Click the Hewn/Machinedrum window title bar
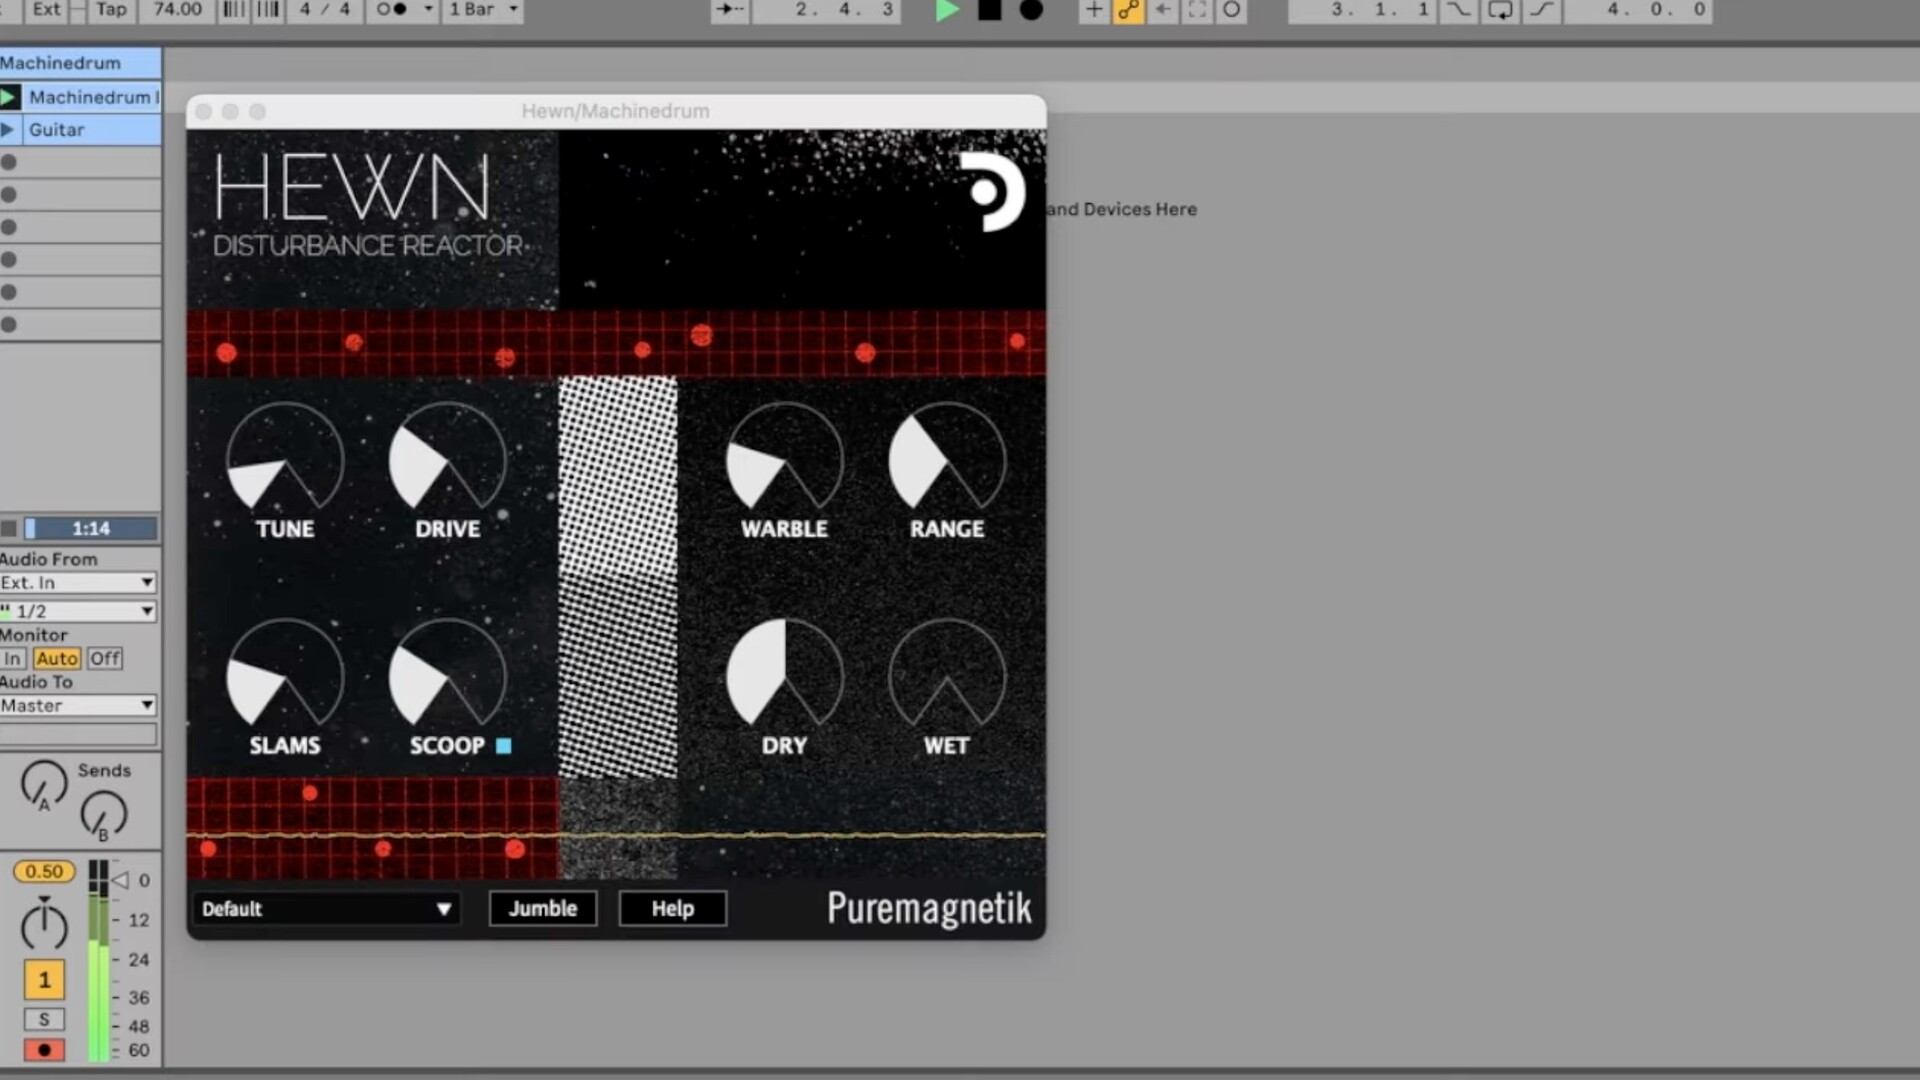The height and width of the screenshot is (1080, 1920). tap(616, 111)
